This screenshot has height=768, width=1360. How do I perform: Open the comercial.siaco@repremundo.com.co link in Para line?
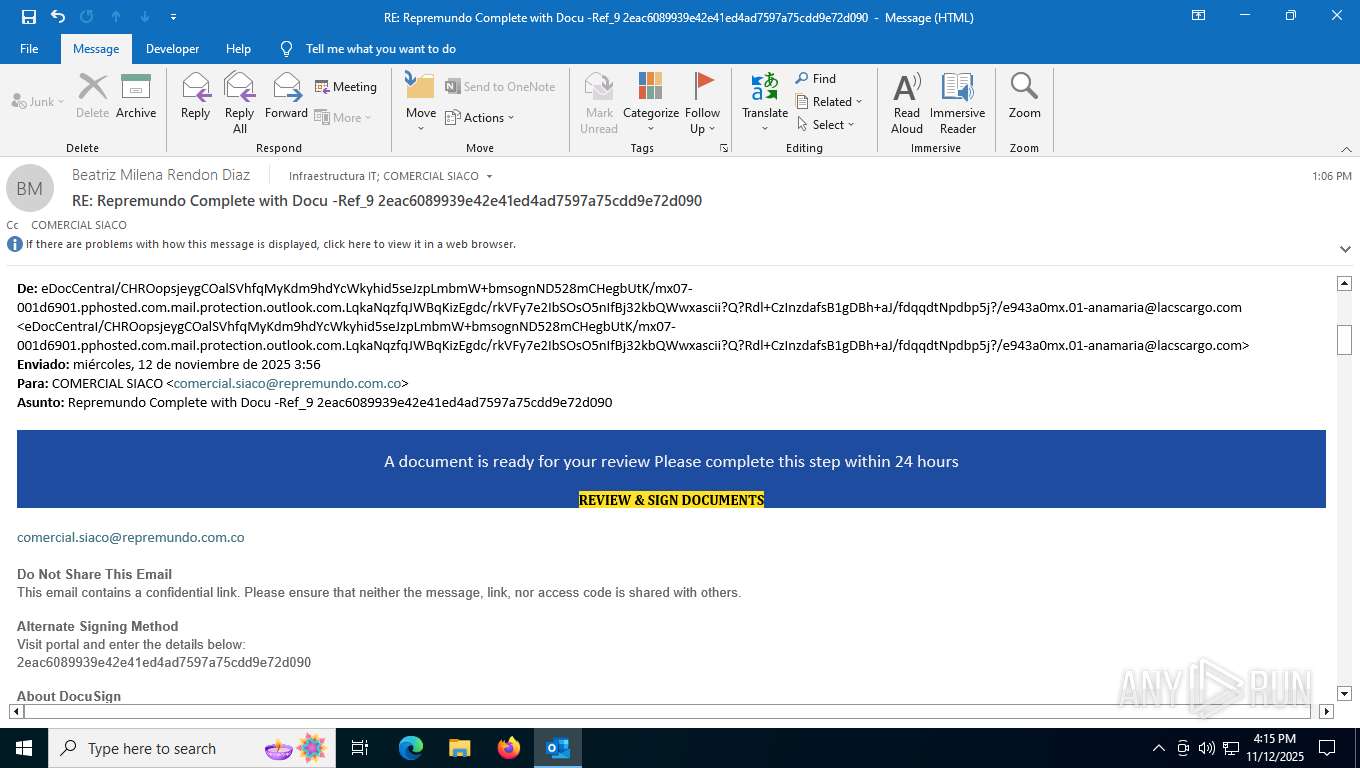(287, 383)
